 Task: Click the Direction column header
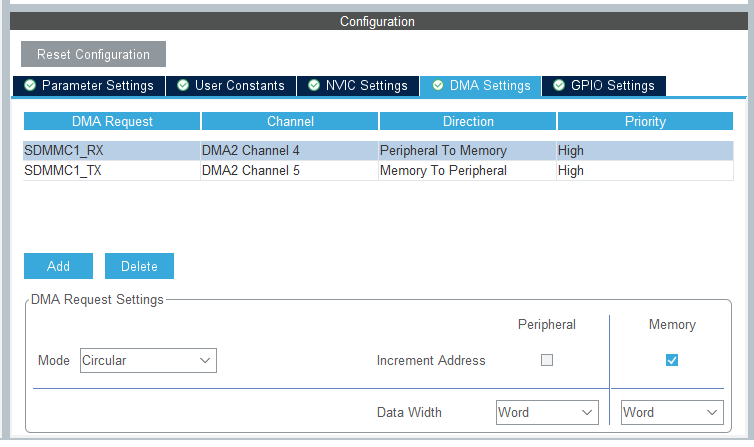[x=468, y=121]
